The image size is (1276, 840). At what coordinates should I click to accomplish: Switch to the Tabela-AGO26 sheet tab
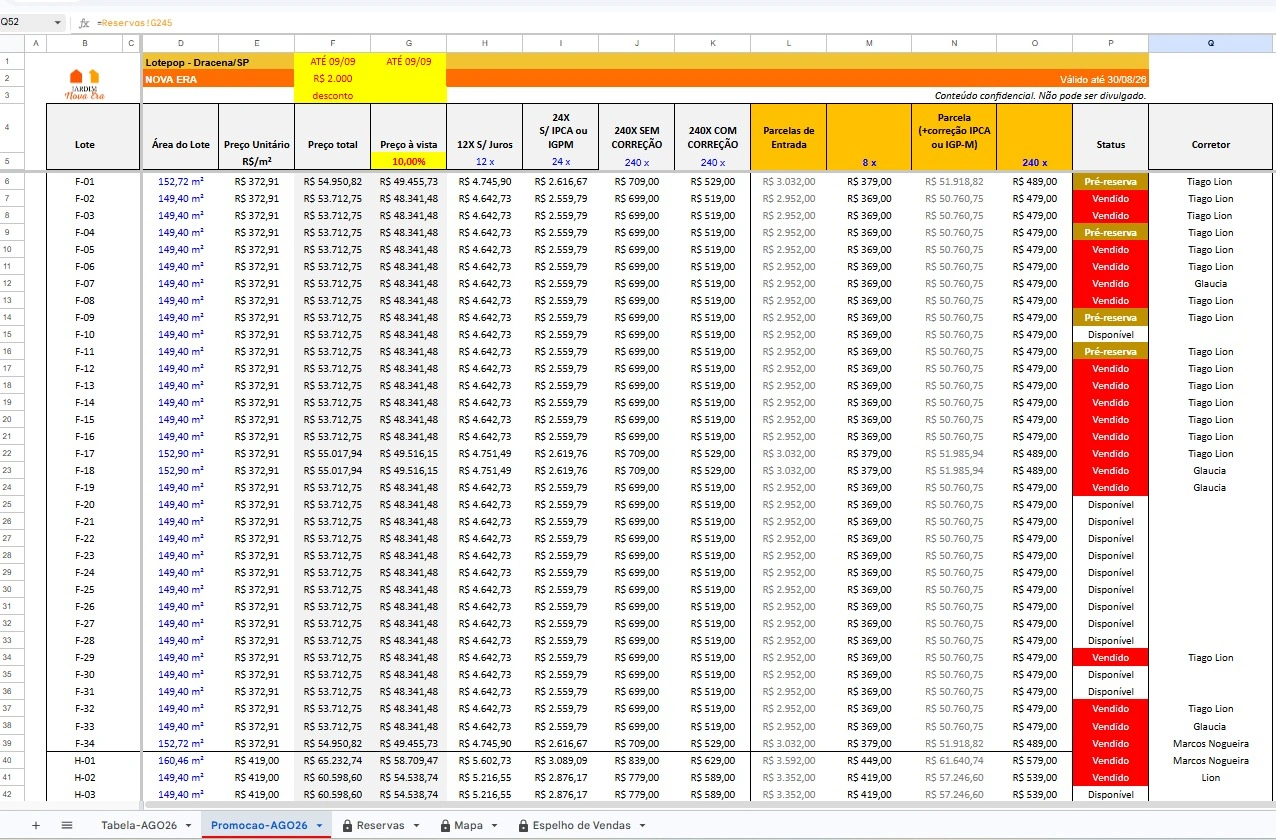click(x=139, y=825)
